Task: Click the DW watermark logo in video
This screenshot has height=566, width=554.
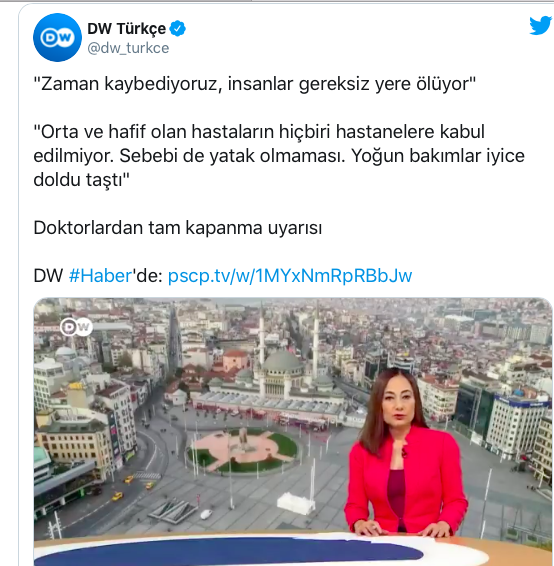Action: 76,327
